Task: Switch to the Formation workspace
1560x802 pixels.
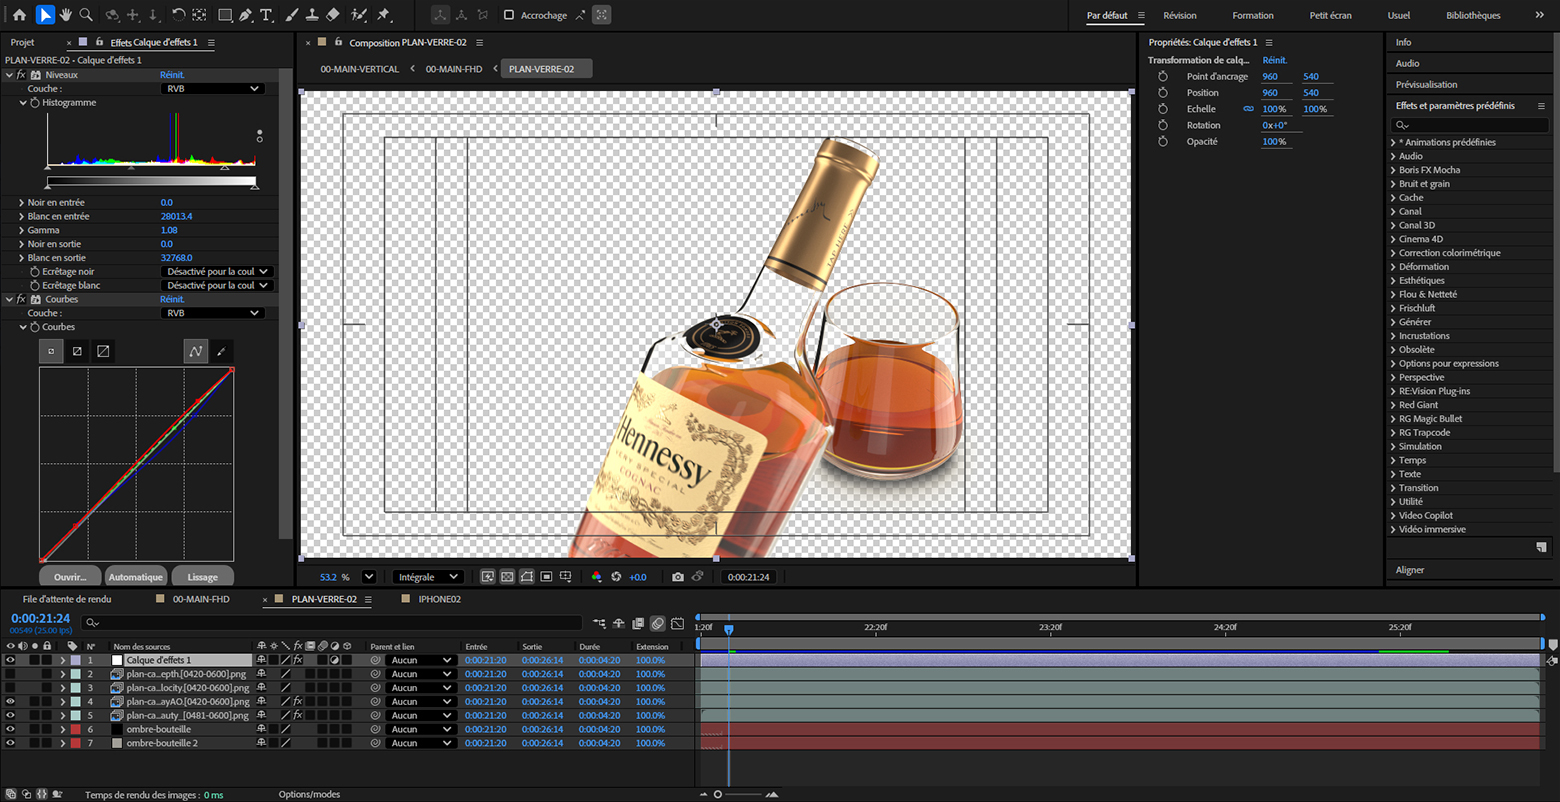Action: 1253,15
